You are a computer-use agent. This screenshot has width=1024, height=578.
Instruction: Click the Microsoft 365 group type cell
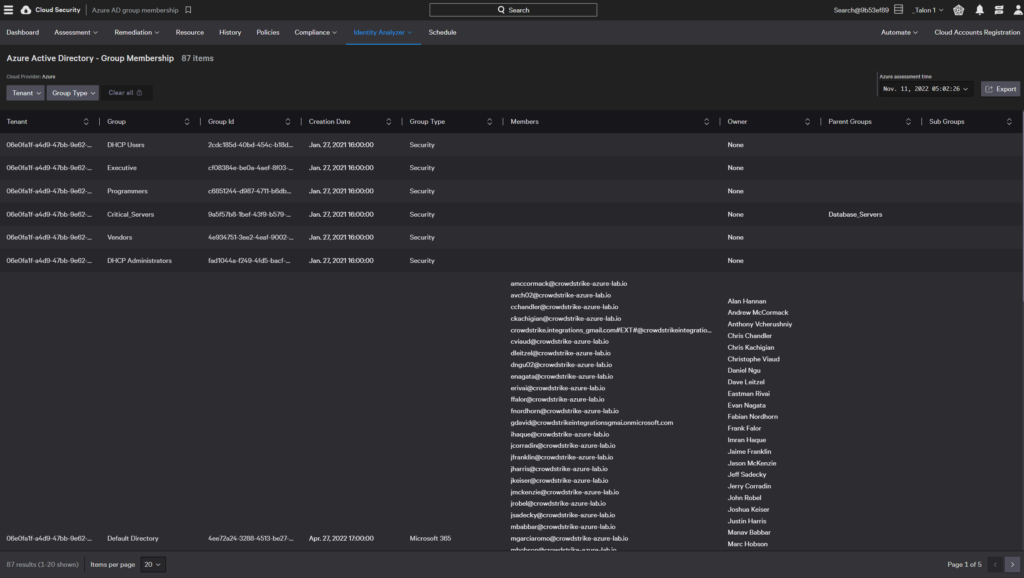coord(430,539)
